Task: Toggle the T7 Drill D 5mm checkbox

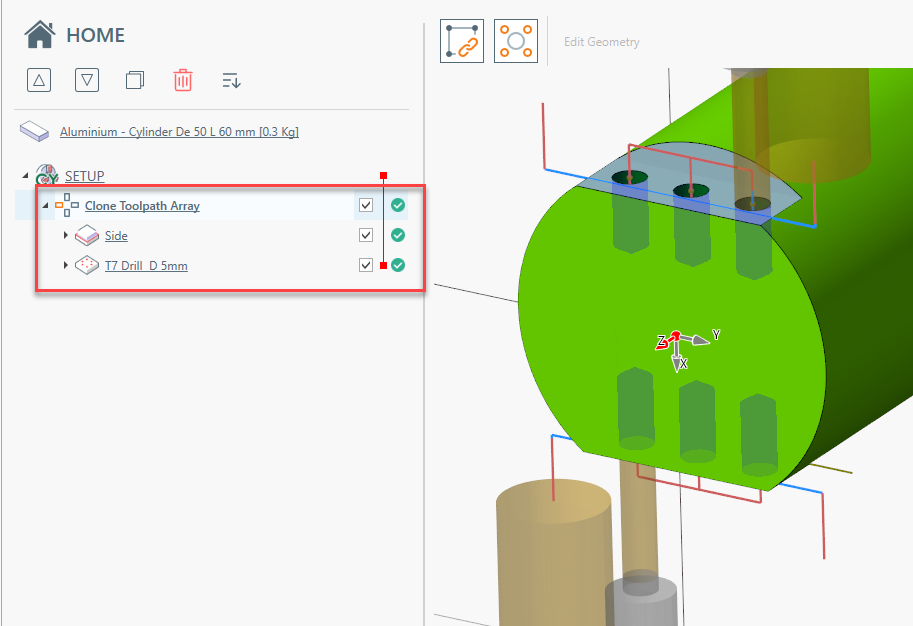Action: point(366,265)
